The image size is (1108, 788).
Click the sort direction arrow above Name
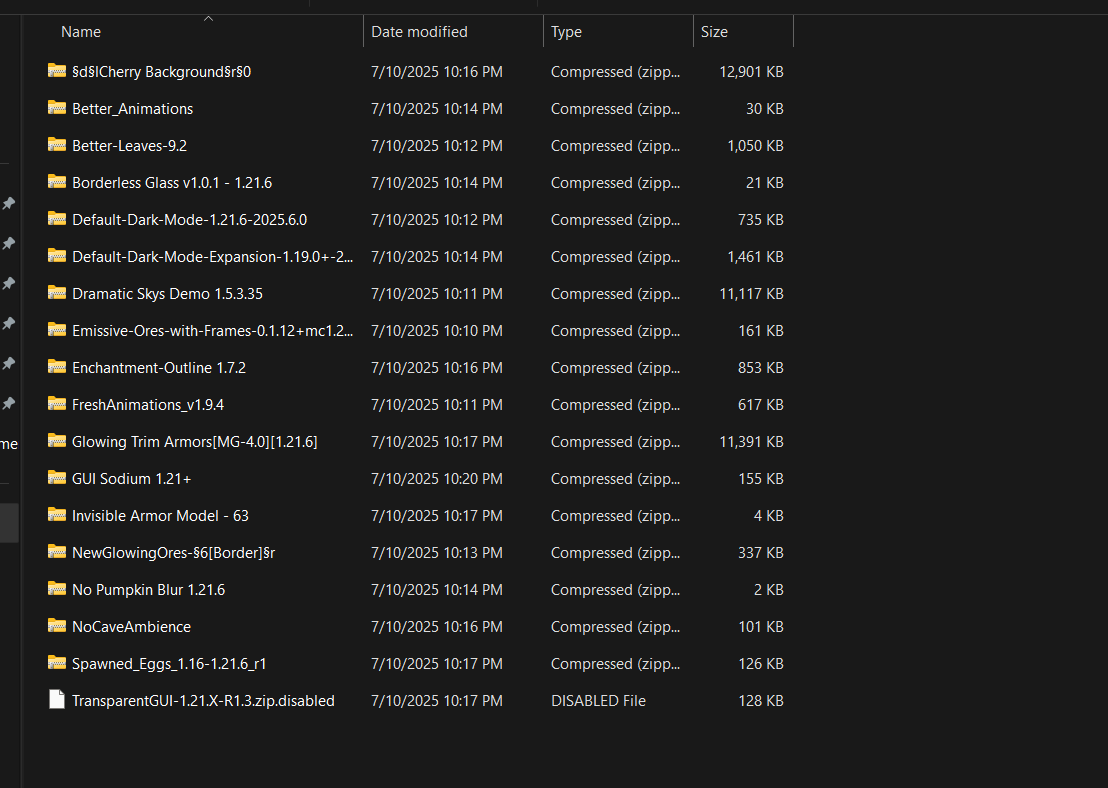click(x=208, y=19)
